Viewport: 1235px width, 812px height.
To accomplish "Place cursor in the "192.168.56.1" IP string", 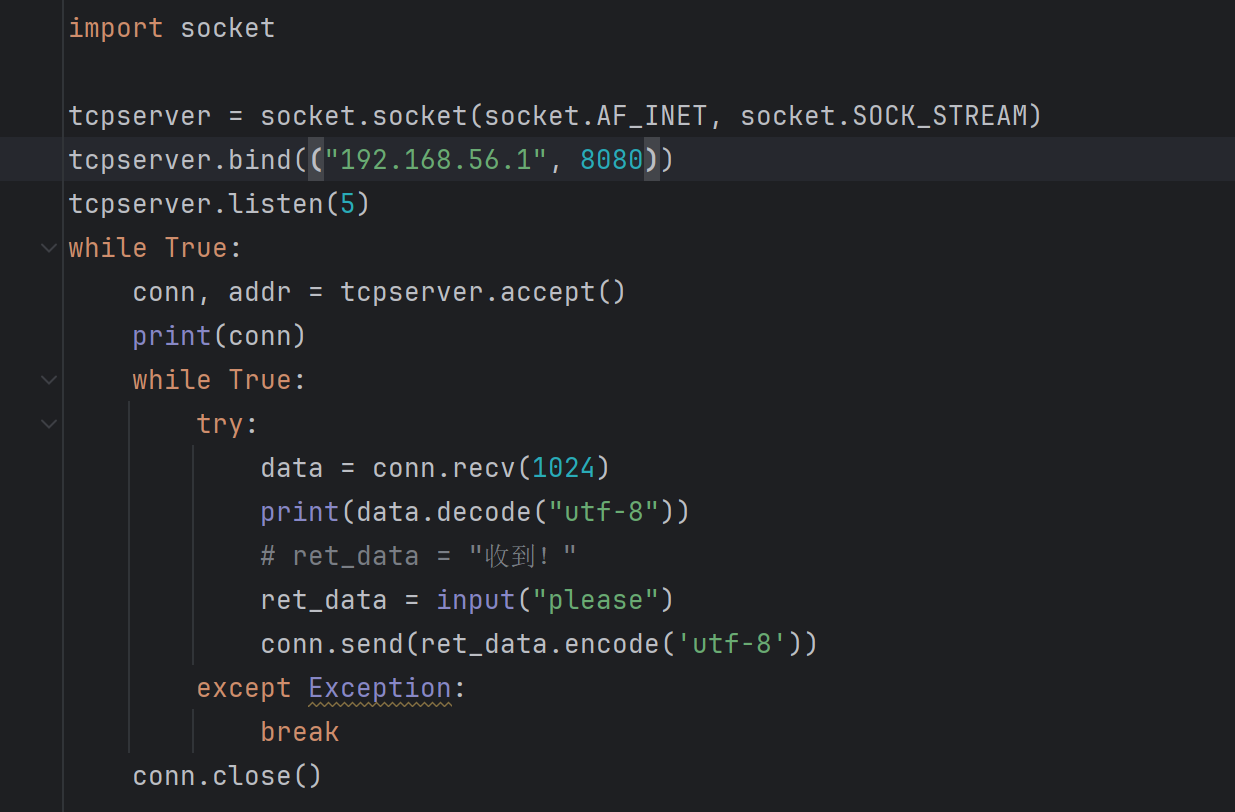I will pos(435,160).
